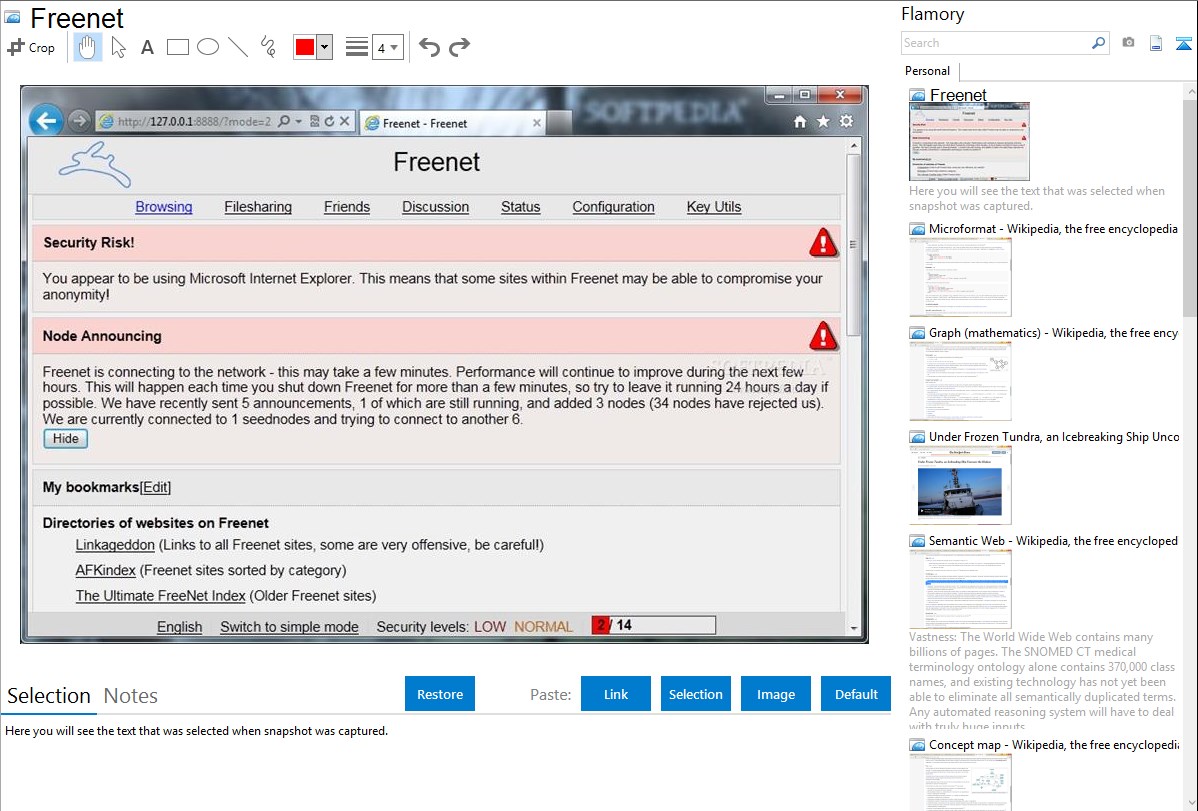The height and width of the screenshot is (811, 1198).
Task: Open the Microformat Wikipedia thumbnail
Action: click(x=960, y=277)
